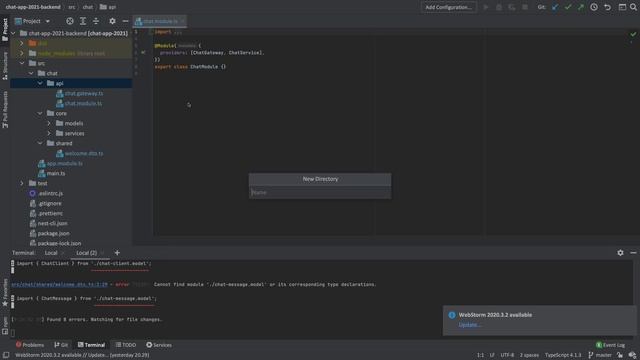Open the Favorites side tool window

tap(5, 292)
